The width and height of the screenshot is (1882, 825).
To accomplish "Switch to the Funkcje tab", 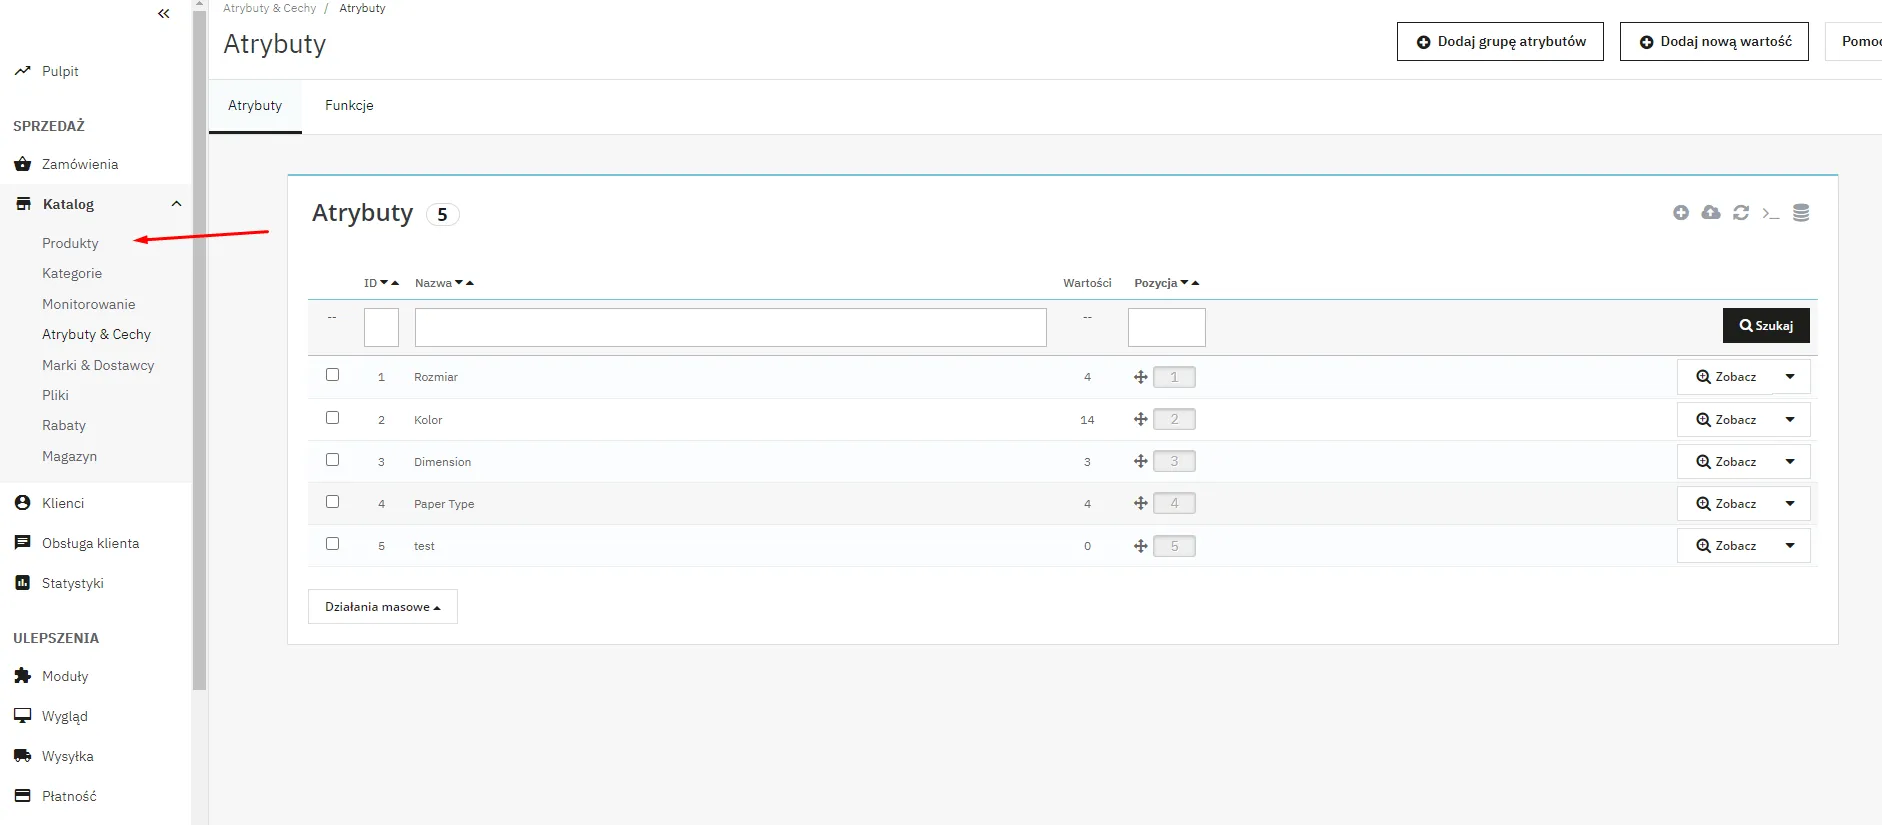I will pyautogui.click(x=349, y=106).
